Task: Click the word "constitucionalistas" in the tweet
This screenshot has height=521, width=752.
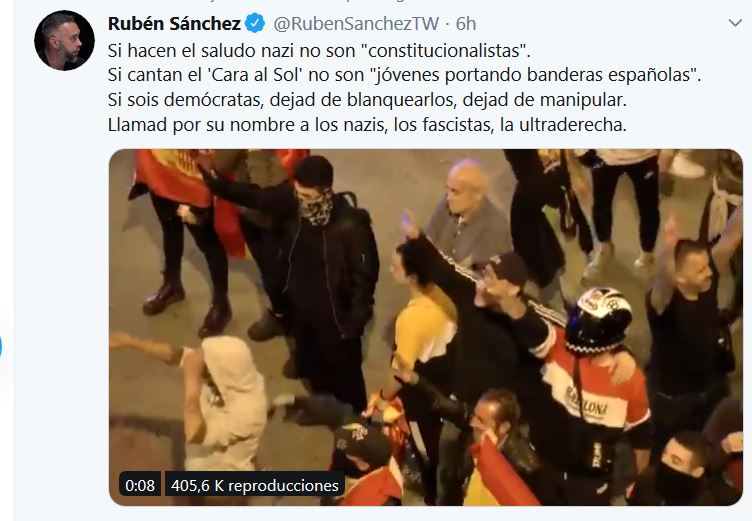Action: [x=444, y=50]
